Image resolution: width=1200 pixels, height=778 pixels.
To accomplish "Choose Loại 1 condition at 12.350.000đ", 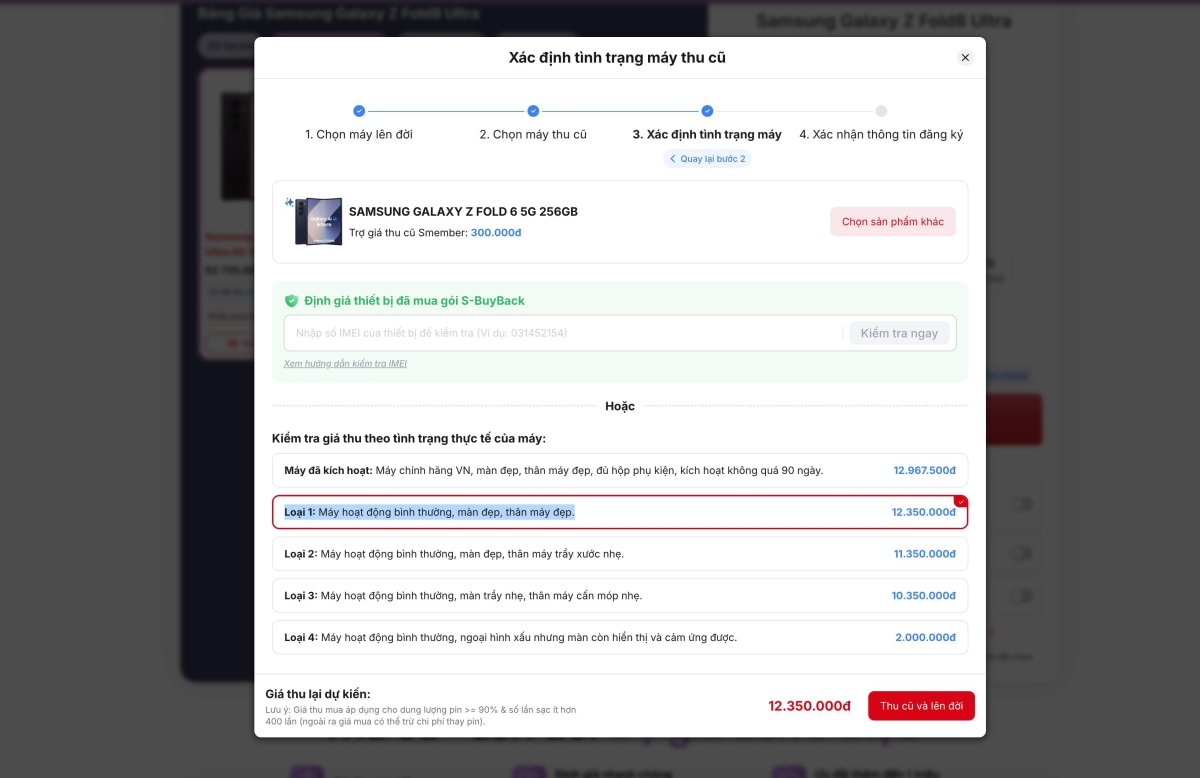I will coord(620,512).
